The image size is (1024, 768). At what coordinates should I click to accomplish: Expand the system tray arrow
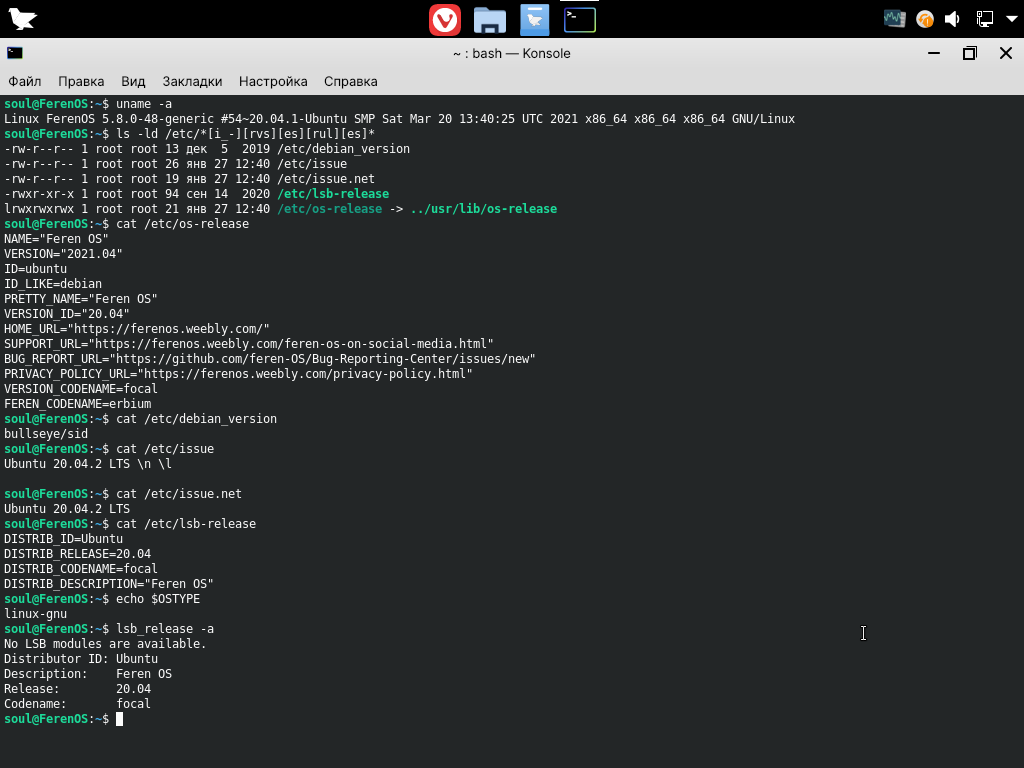point(1012,19)
